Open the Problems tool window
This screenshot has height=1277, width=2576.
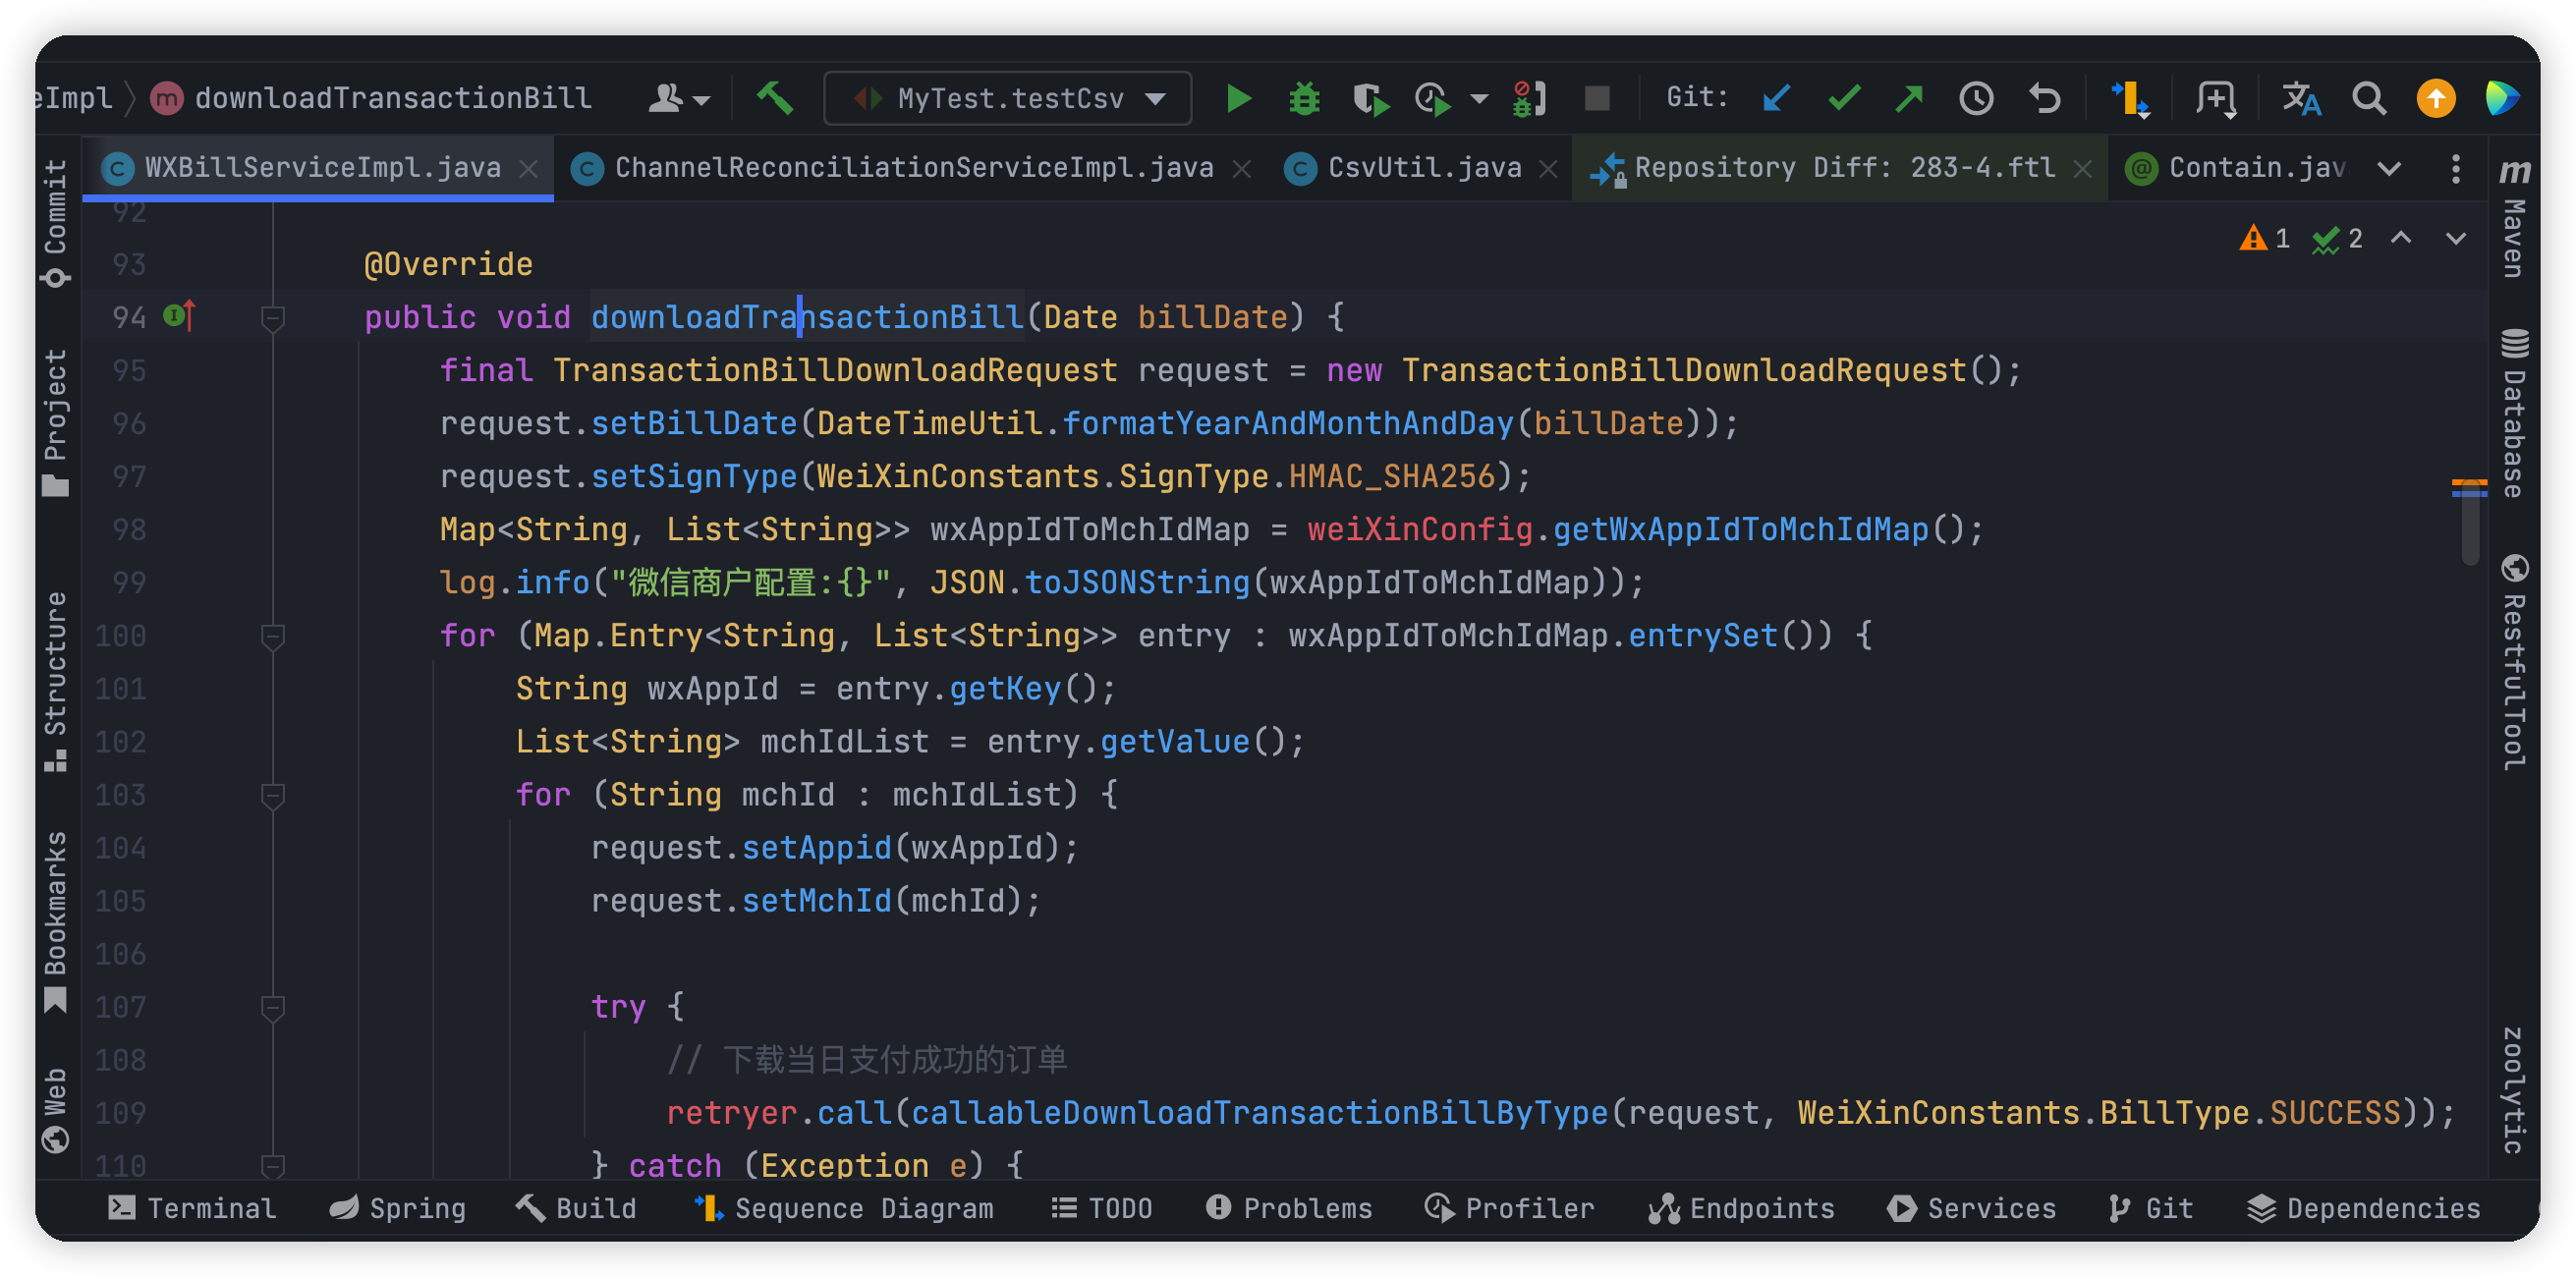pos(1288,1208)
